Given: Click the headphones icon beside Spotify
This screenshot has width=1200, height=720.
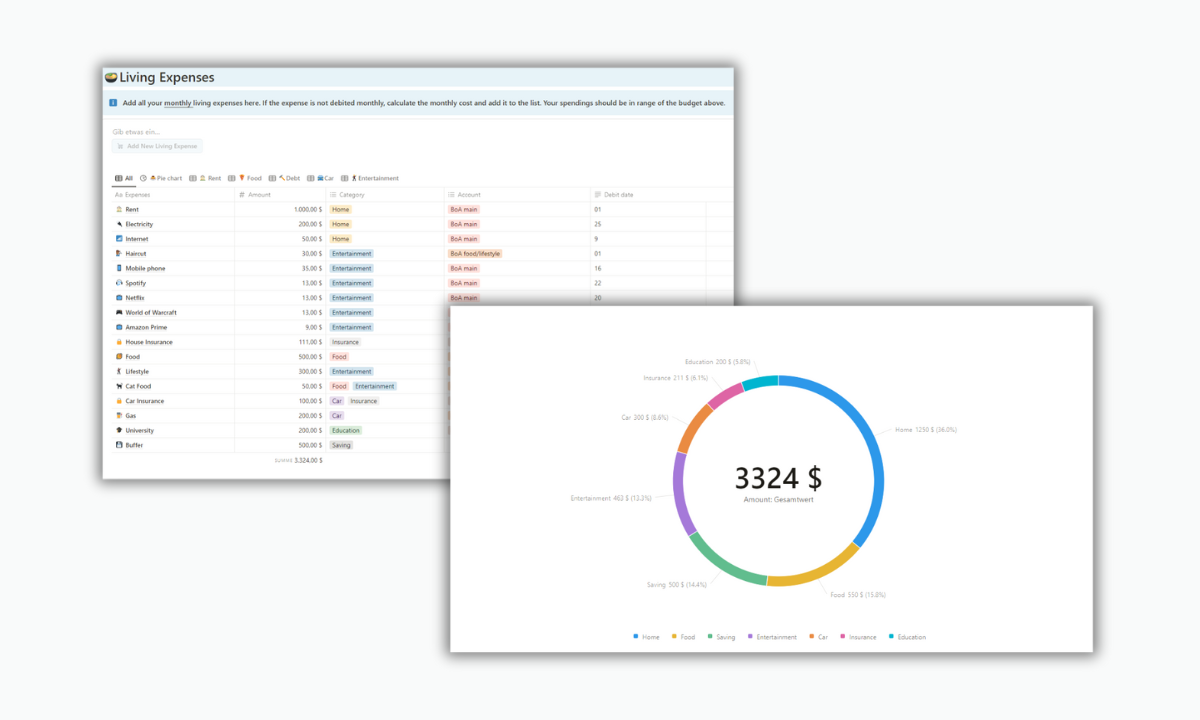Looking at the screenshot, I should (x=118, y=283).
